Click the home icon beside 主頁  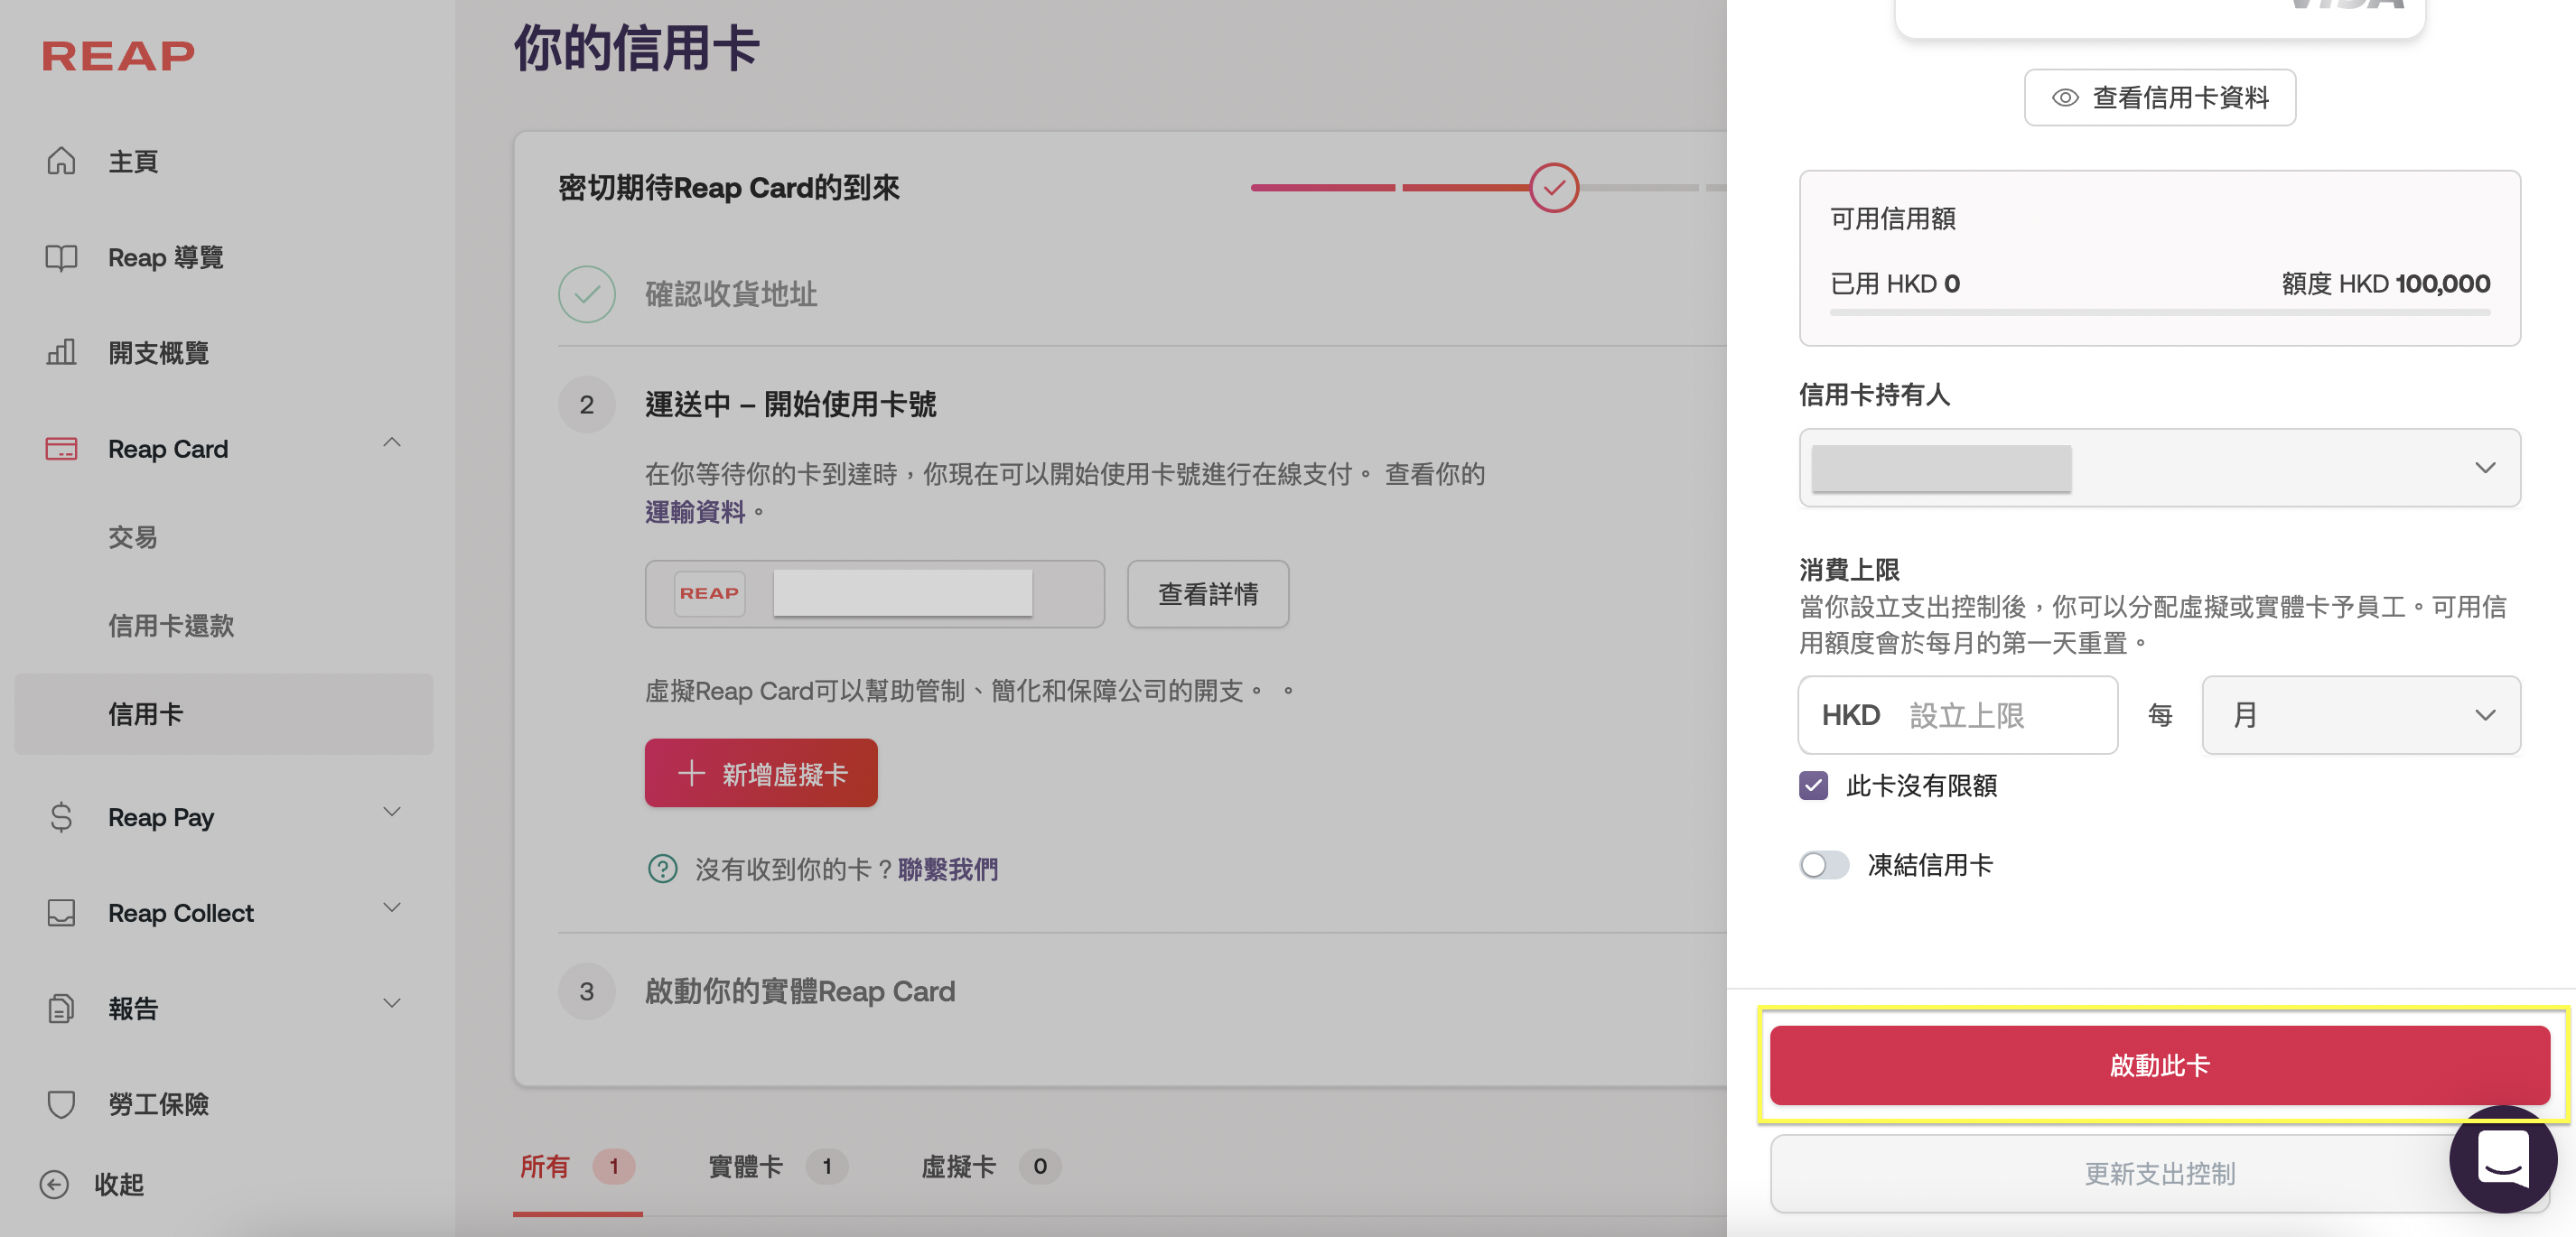[61, 160]
